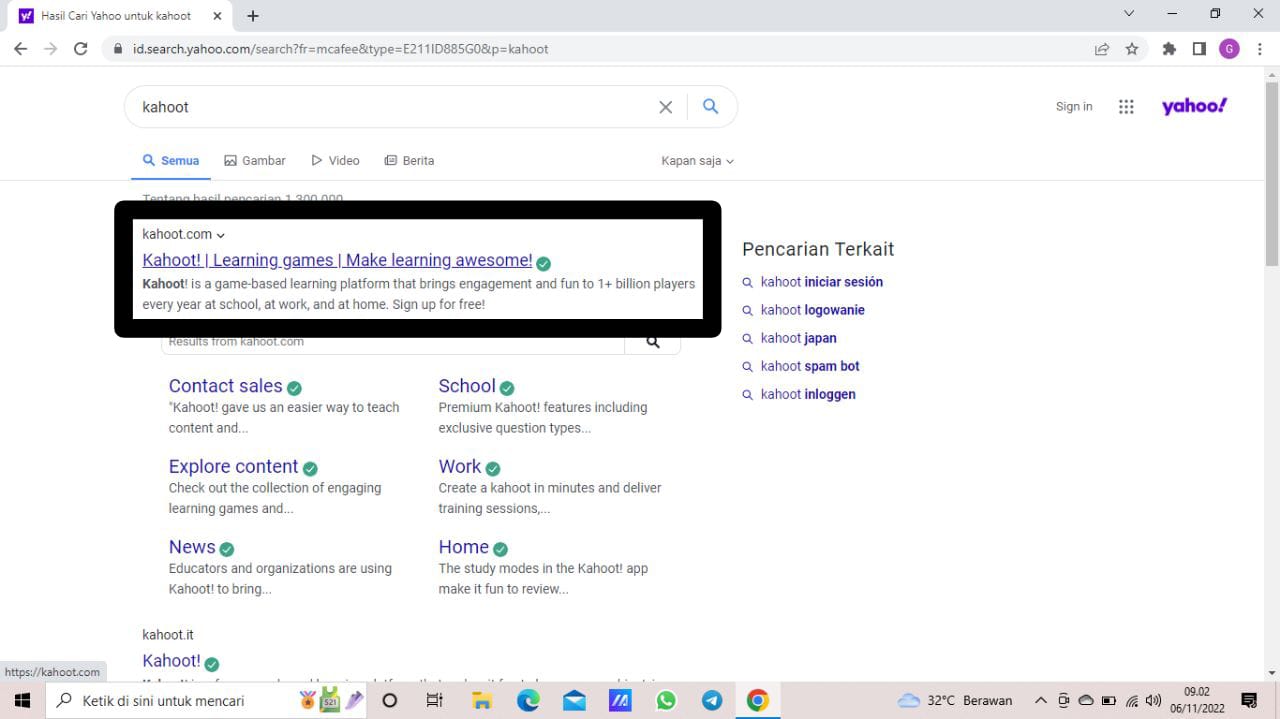Open Chrome tab search chevron
This screenshot has height=719, width=1280.
pos(1129,14)
